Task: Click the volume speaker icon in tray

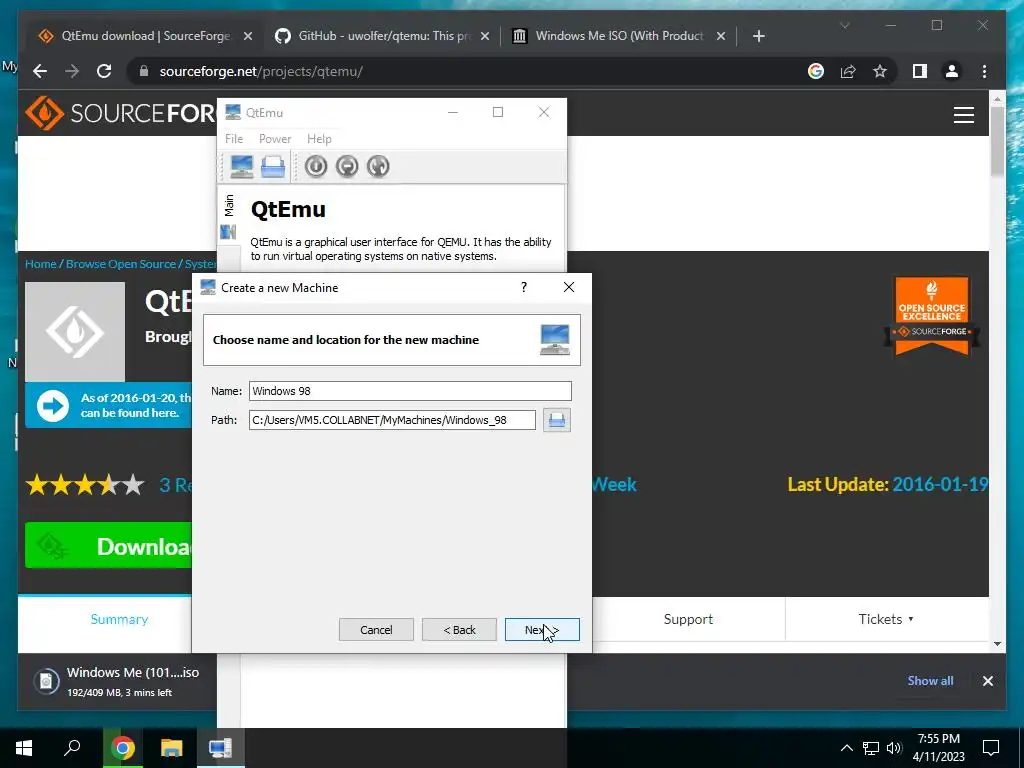Action: [x=894, y=748]
